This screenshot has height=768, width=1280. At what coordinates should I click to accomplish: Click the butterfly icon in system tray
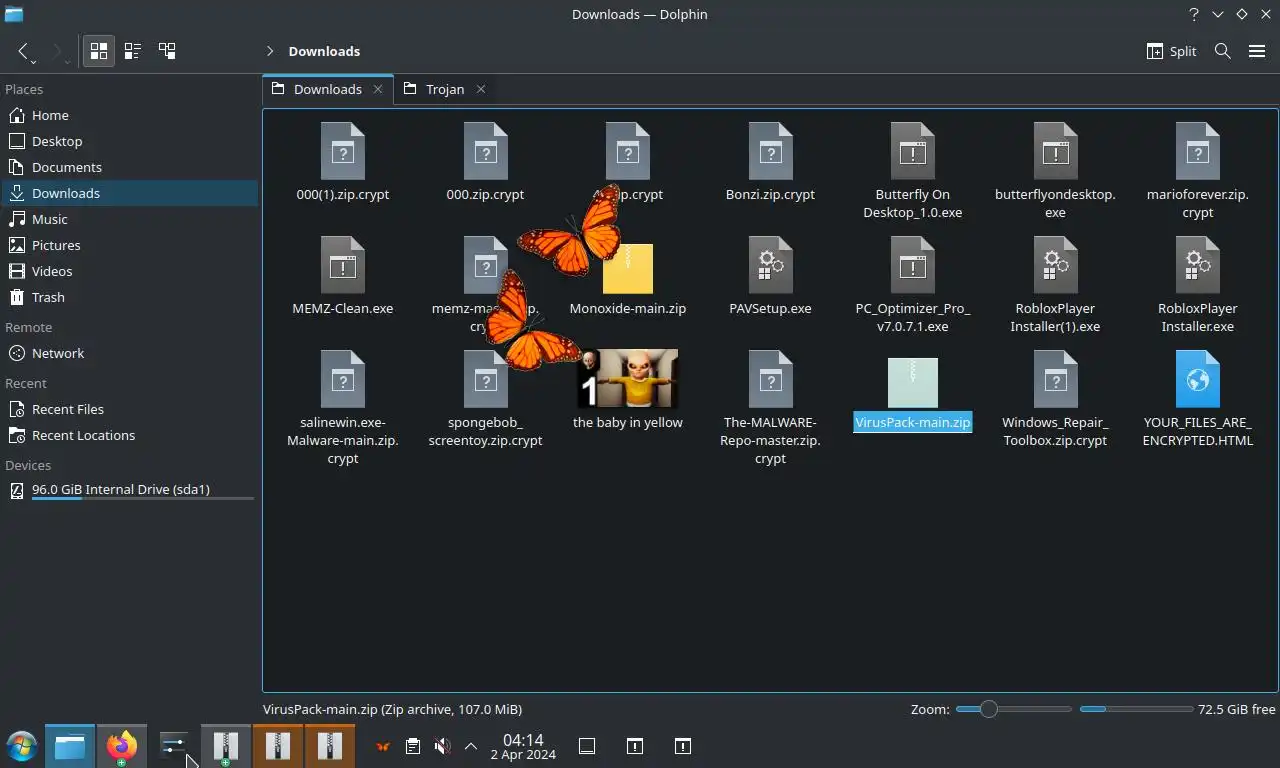click(x=382, y=746)
